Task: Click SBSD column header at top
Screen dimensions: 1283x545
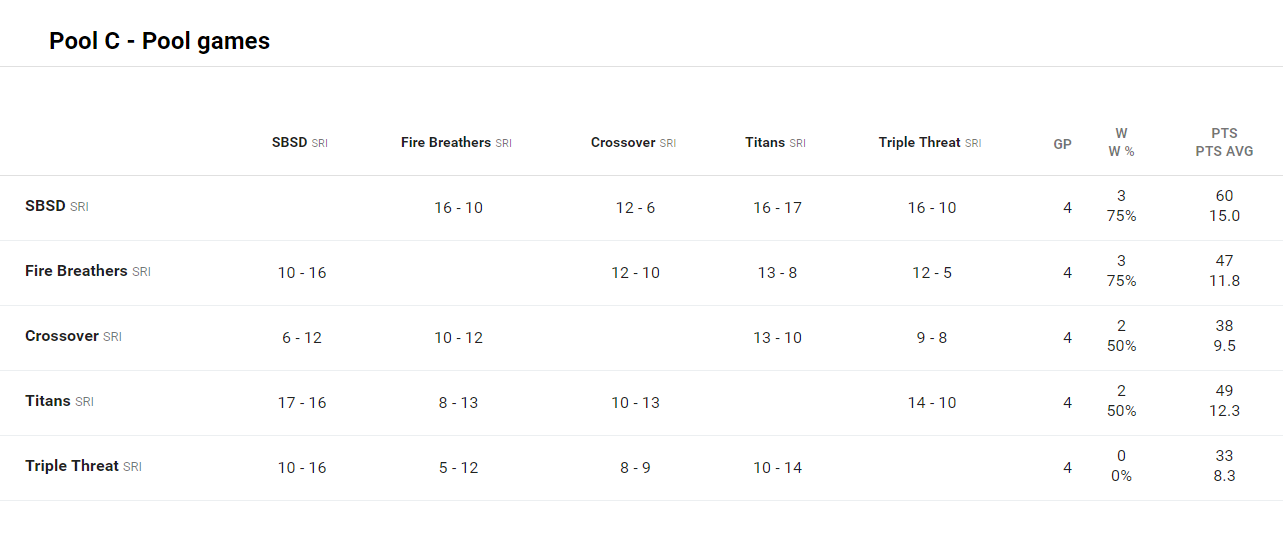Action: 289,143
